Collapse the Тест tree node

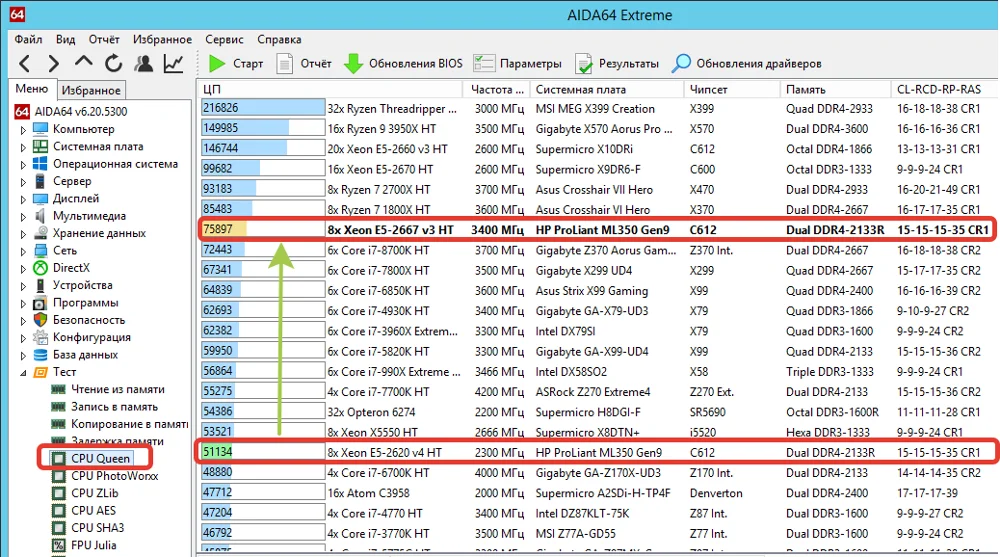[23, 372]
